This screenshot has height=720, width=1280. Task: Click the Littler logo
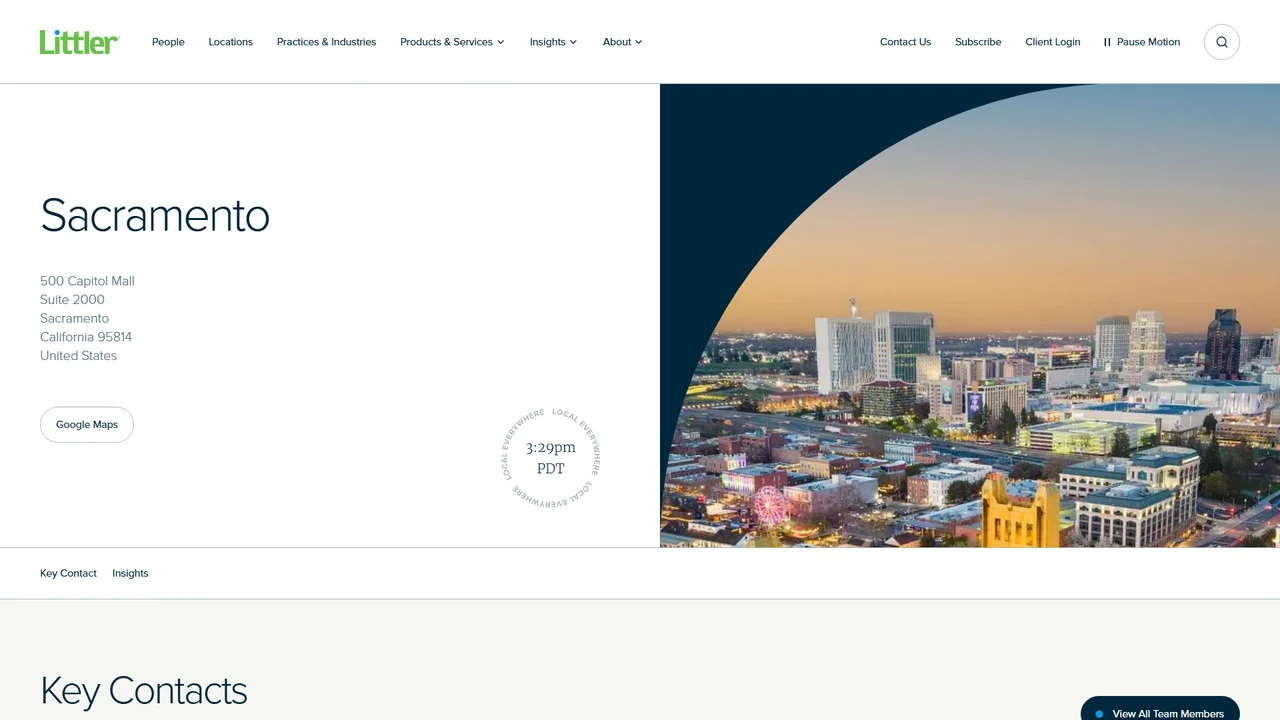click(x=79, y=42)
